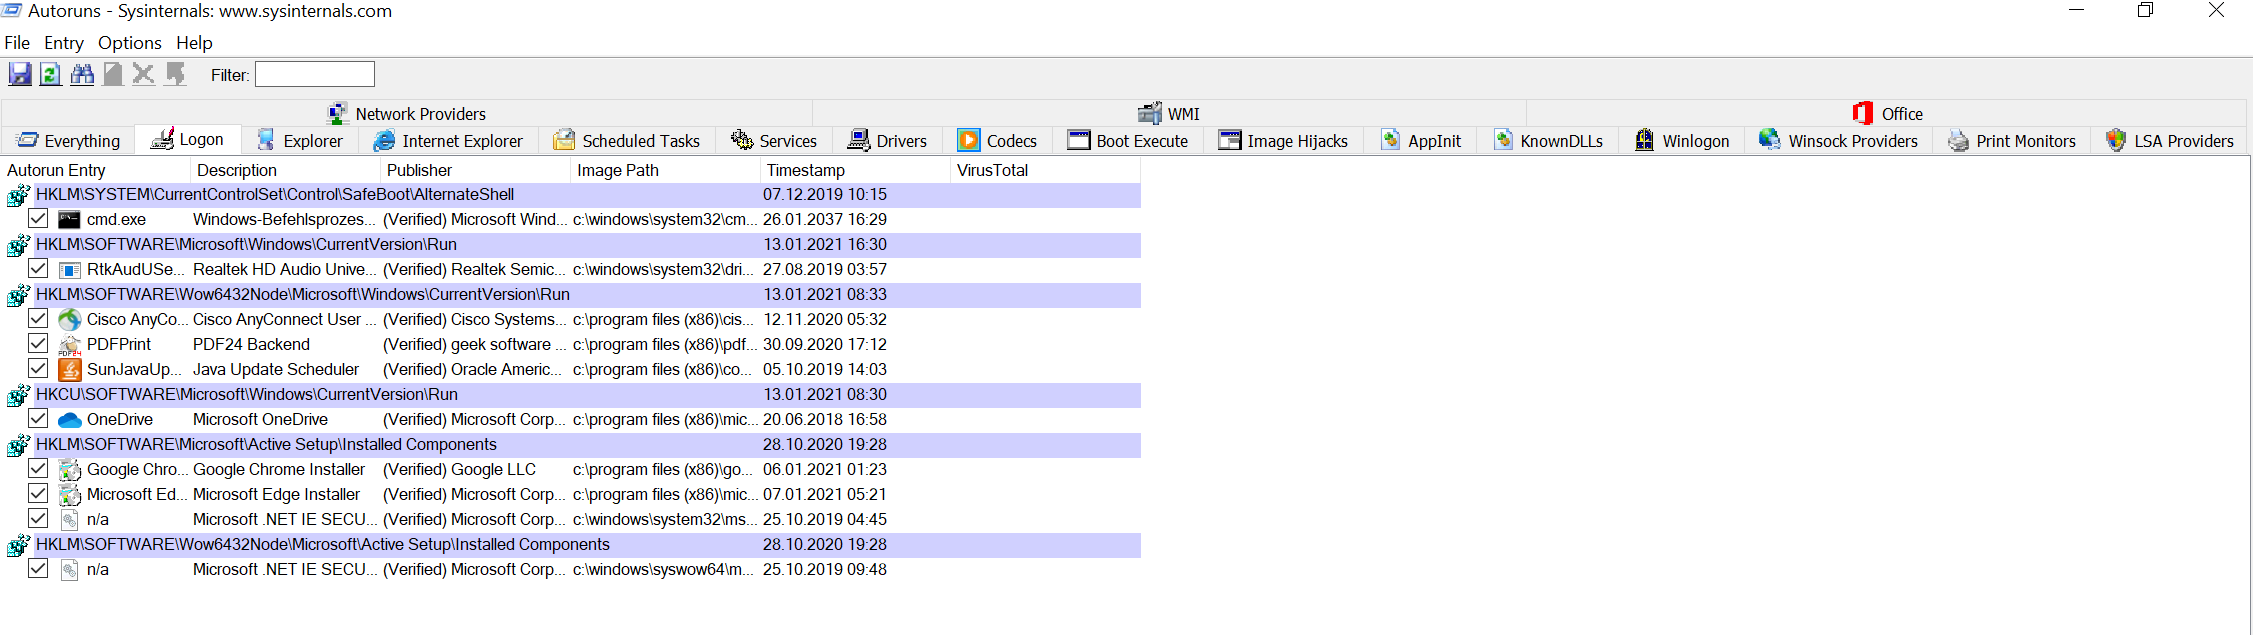Open the Entry menu
The image size is (2253, 635).
tap(64, 43)
